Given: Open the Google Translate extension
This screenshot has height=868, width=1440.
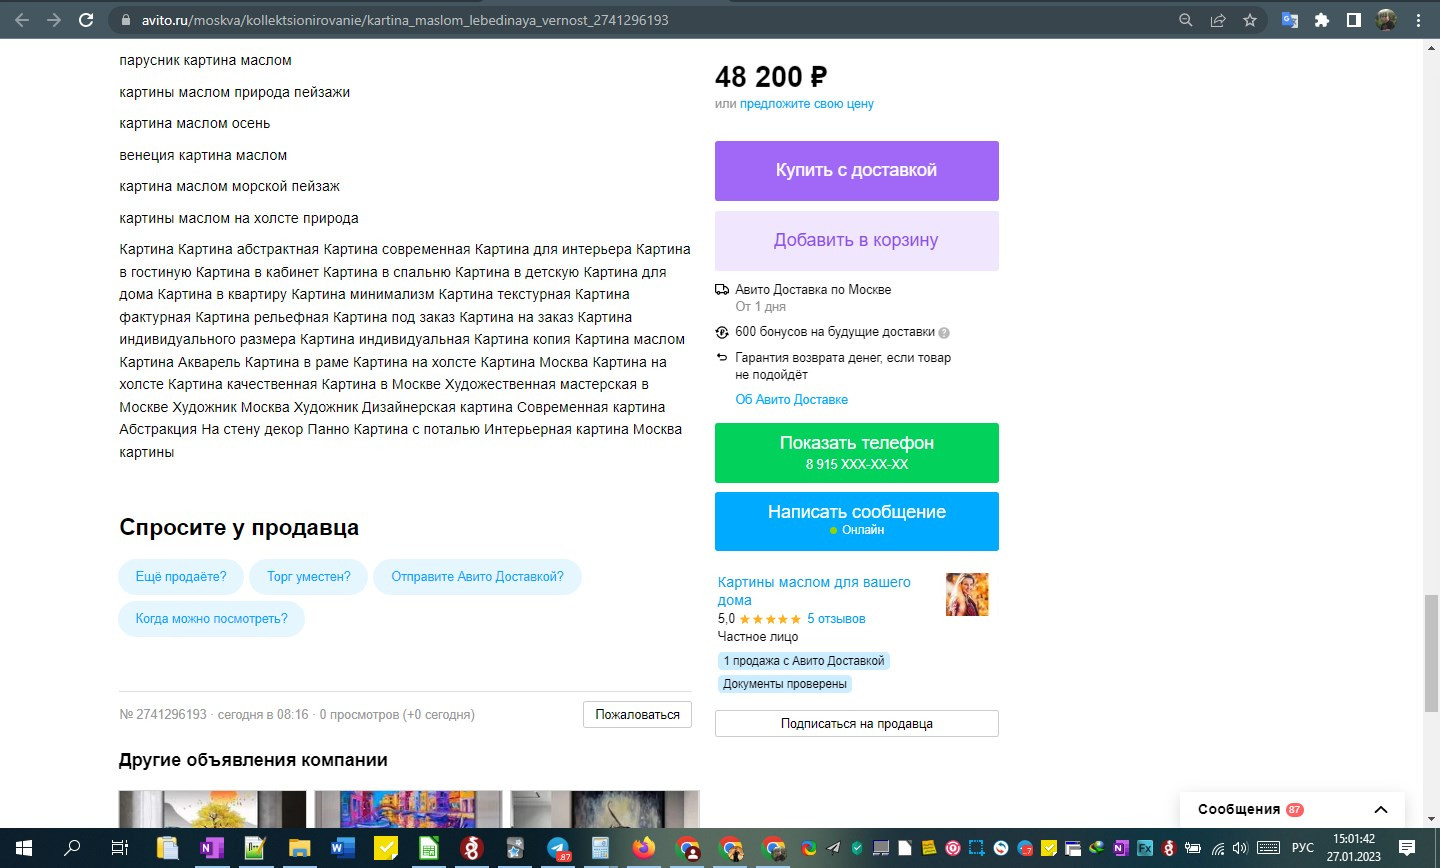Looking at the screenshot, I should click(x=1290, y=20).
